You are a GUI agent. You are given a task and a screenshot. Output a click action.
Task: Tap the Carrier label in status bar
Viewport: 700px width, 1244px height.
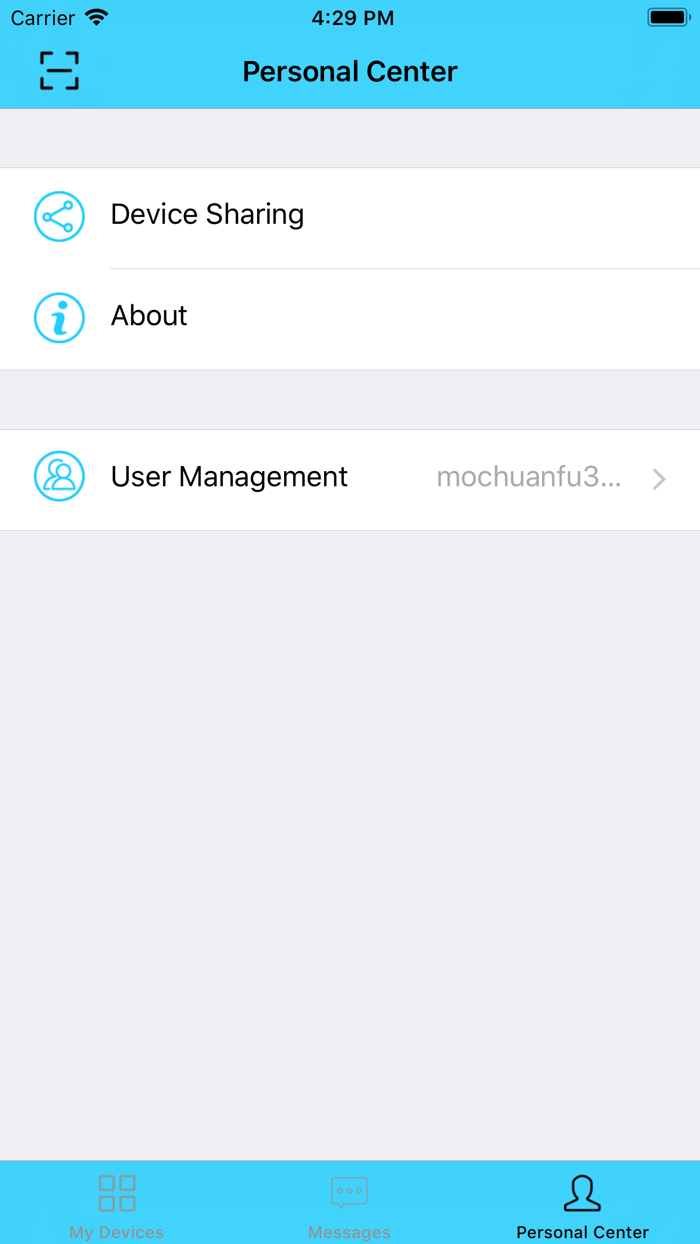(x=43, y=18)
